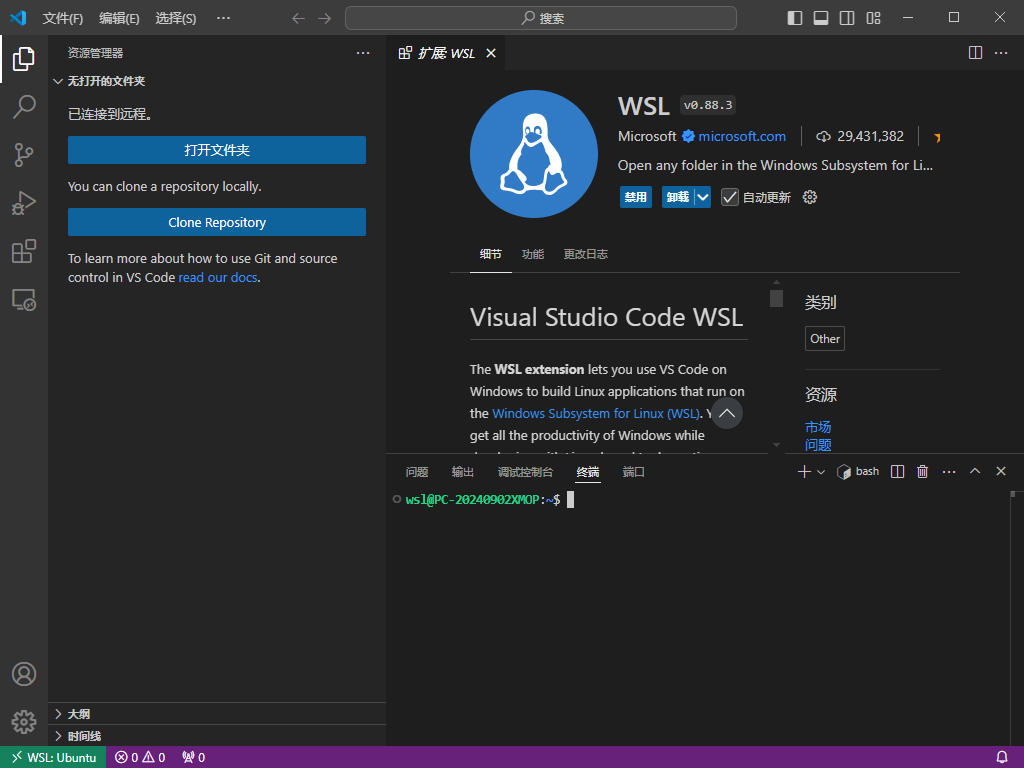The image size is (1024, 768).
Task: Click the Open Folder button
Action: [x=217, y=150]
